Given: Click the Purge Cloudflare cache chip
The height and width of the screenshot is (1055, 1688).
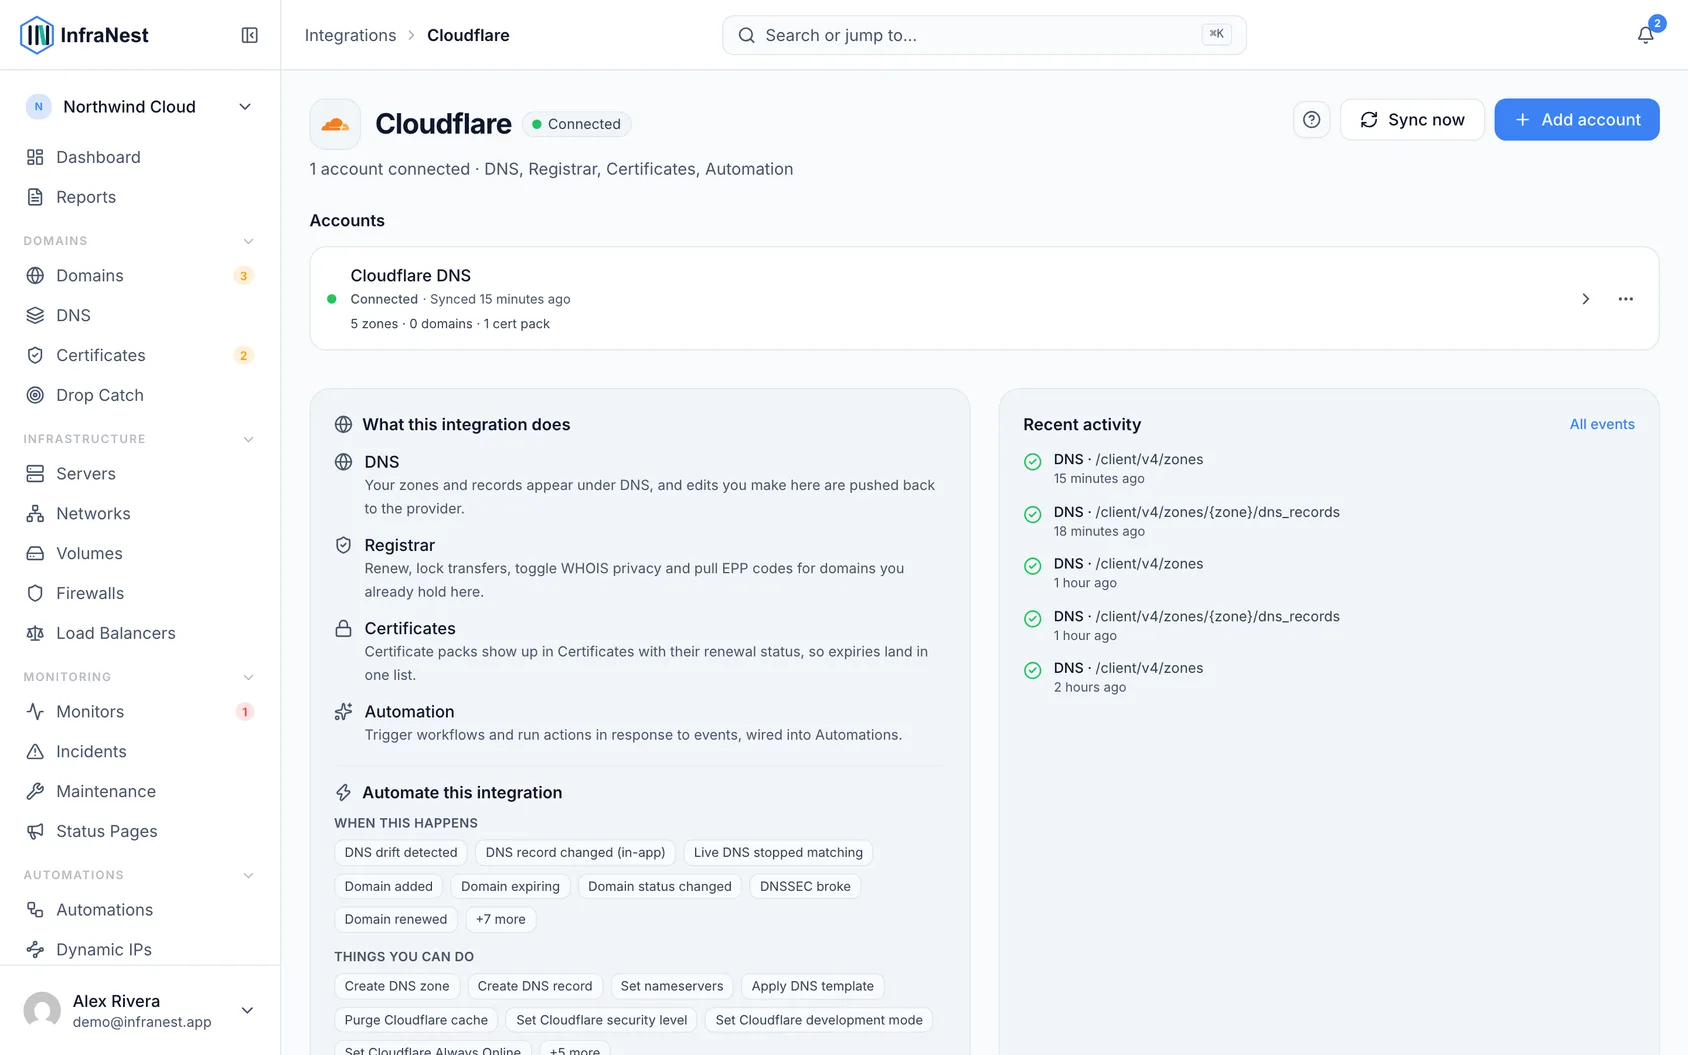Looking at the screenshot, I should click(416, 1020).
